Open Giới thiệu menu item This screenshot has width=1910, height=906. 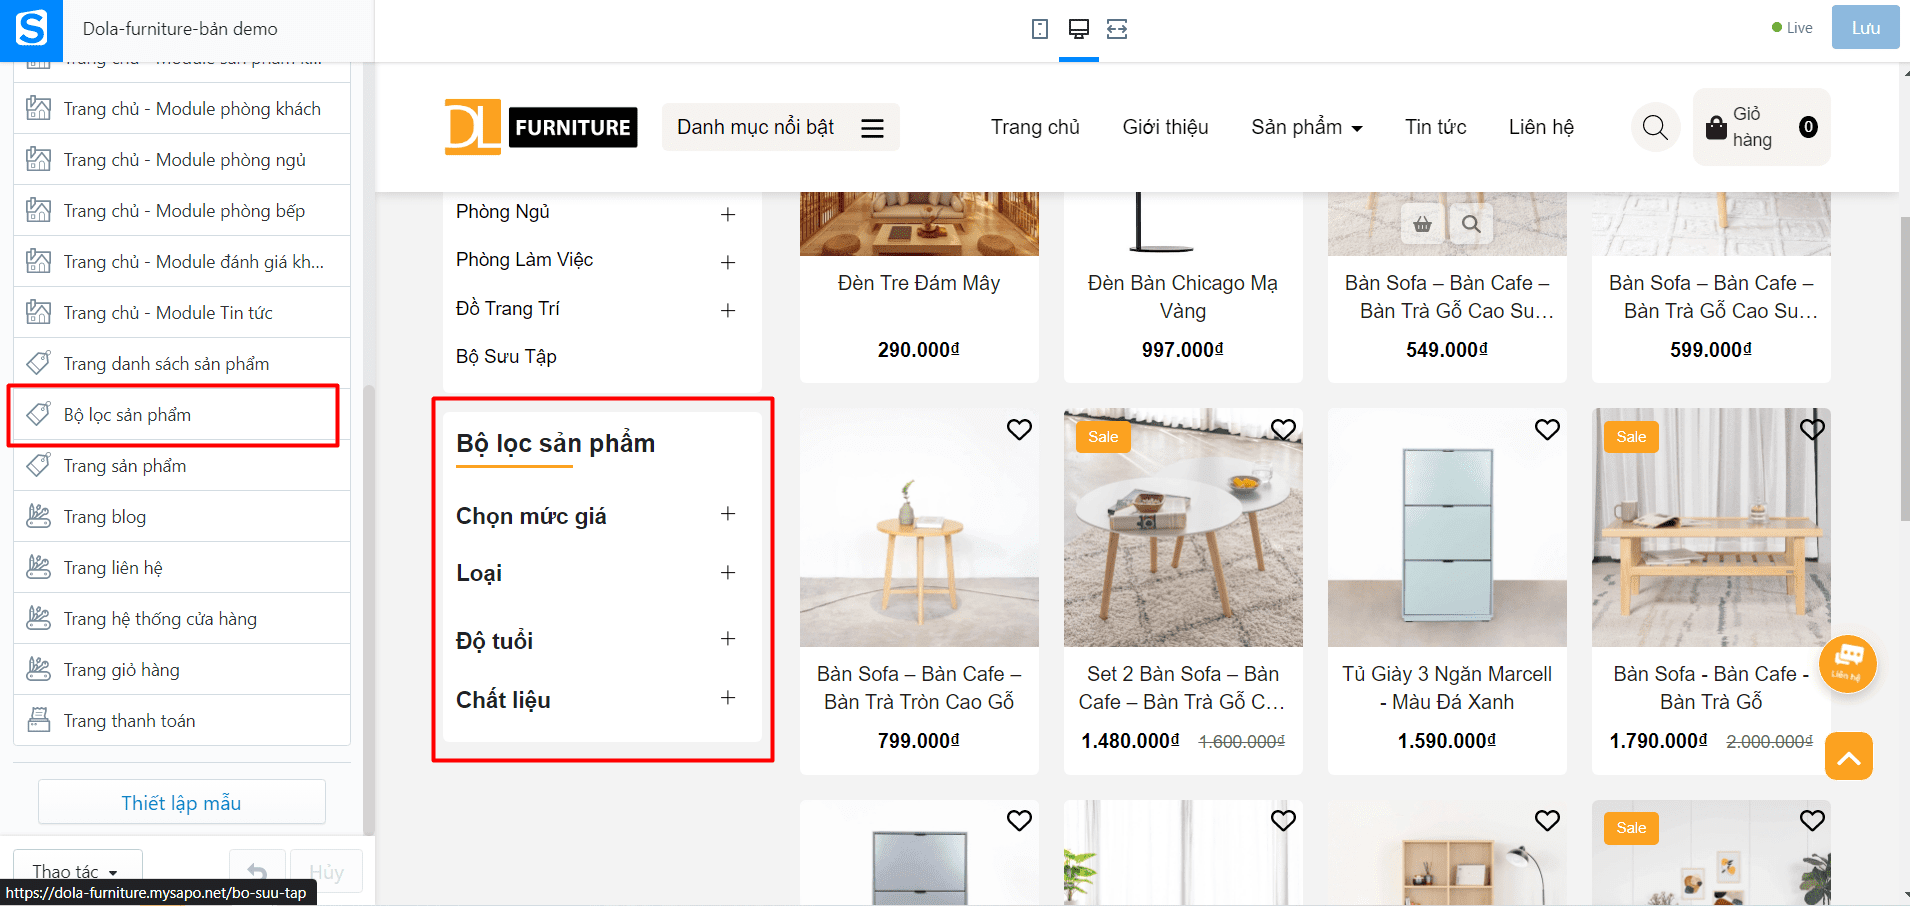(x=1165, y=127)
